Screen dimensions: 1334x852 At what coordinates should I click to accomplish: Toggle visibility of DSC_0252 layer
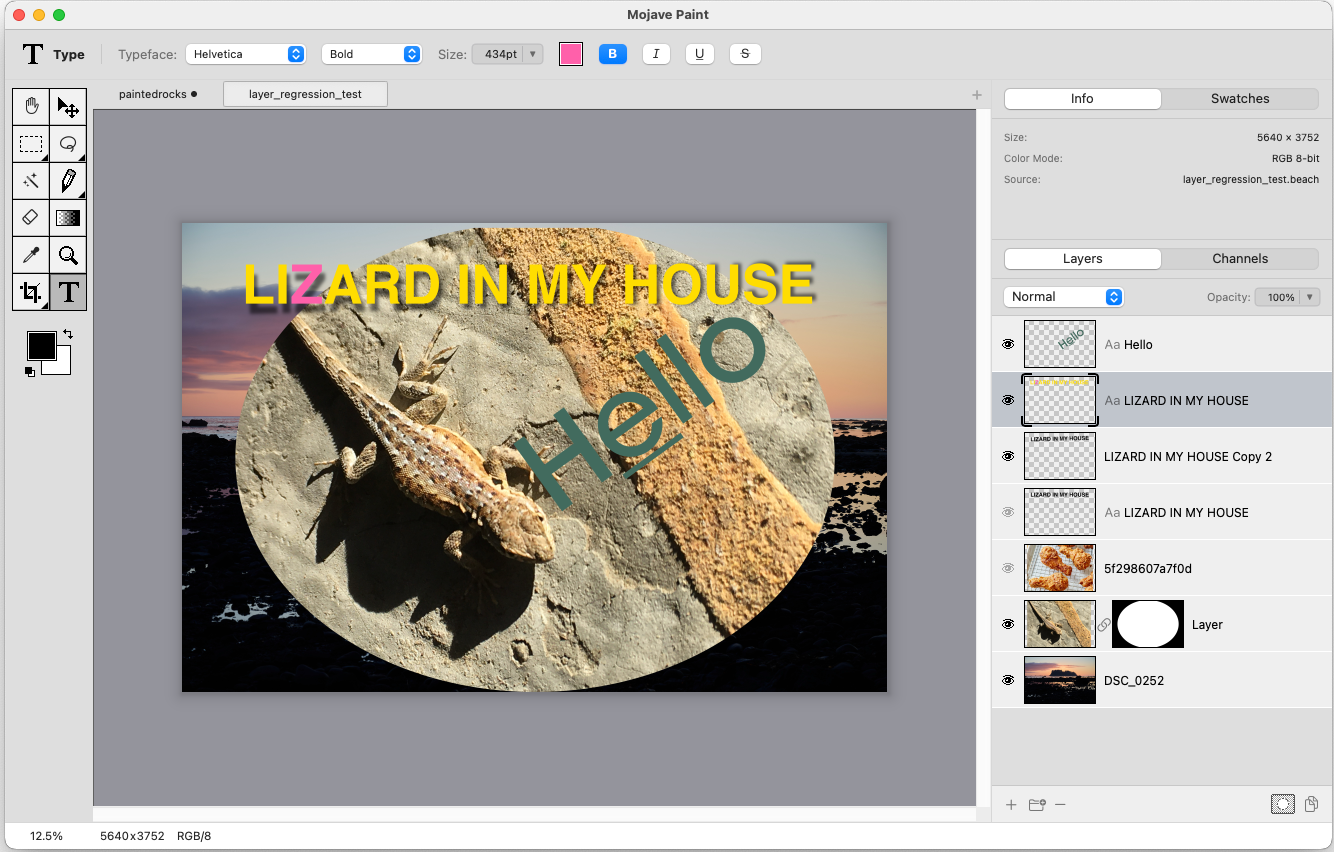(1008, 680)
